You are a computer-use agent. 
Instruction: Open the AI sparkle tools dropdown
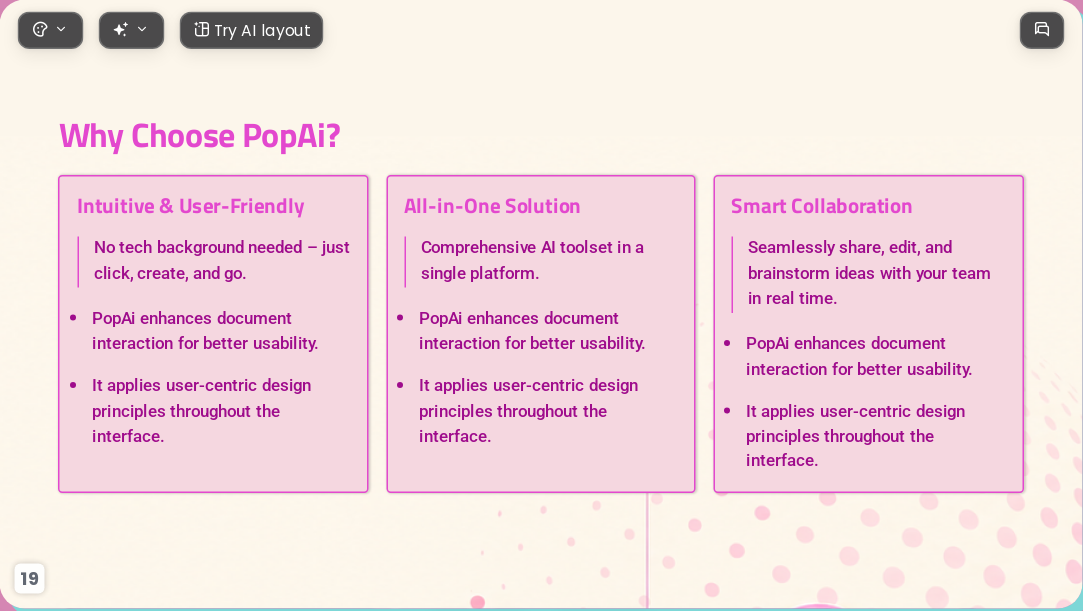[x=131, y=30]
